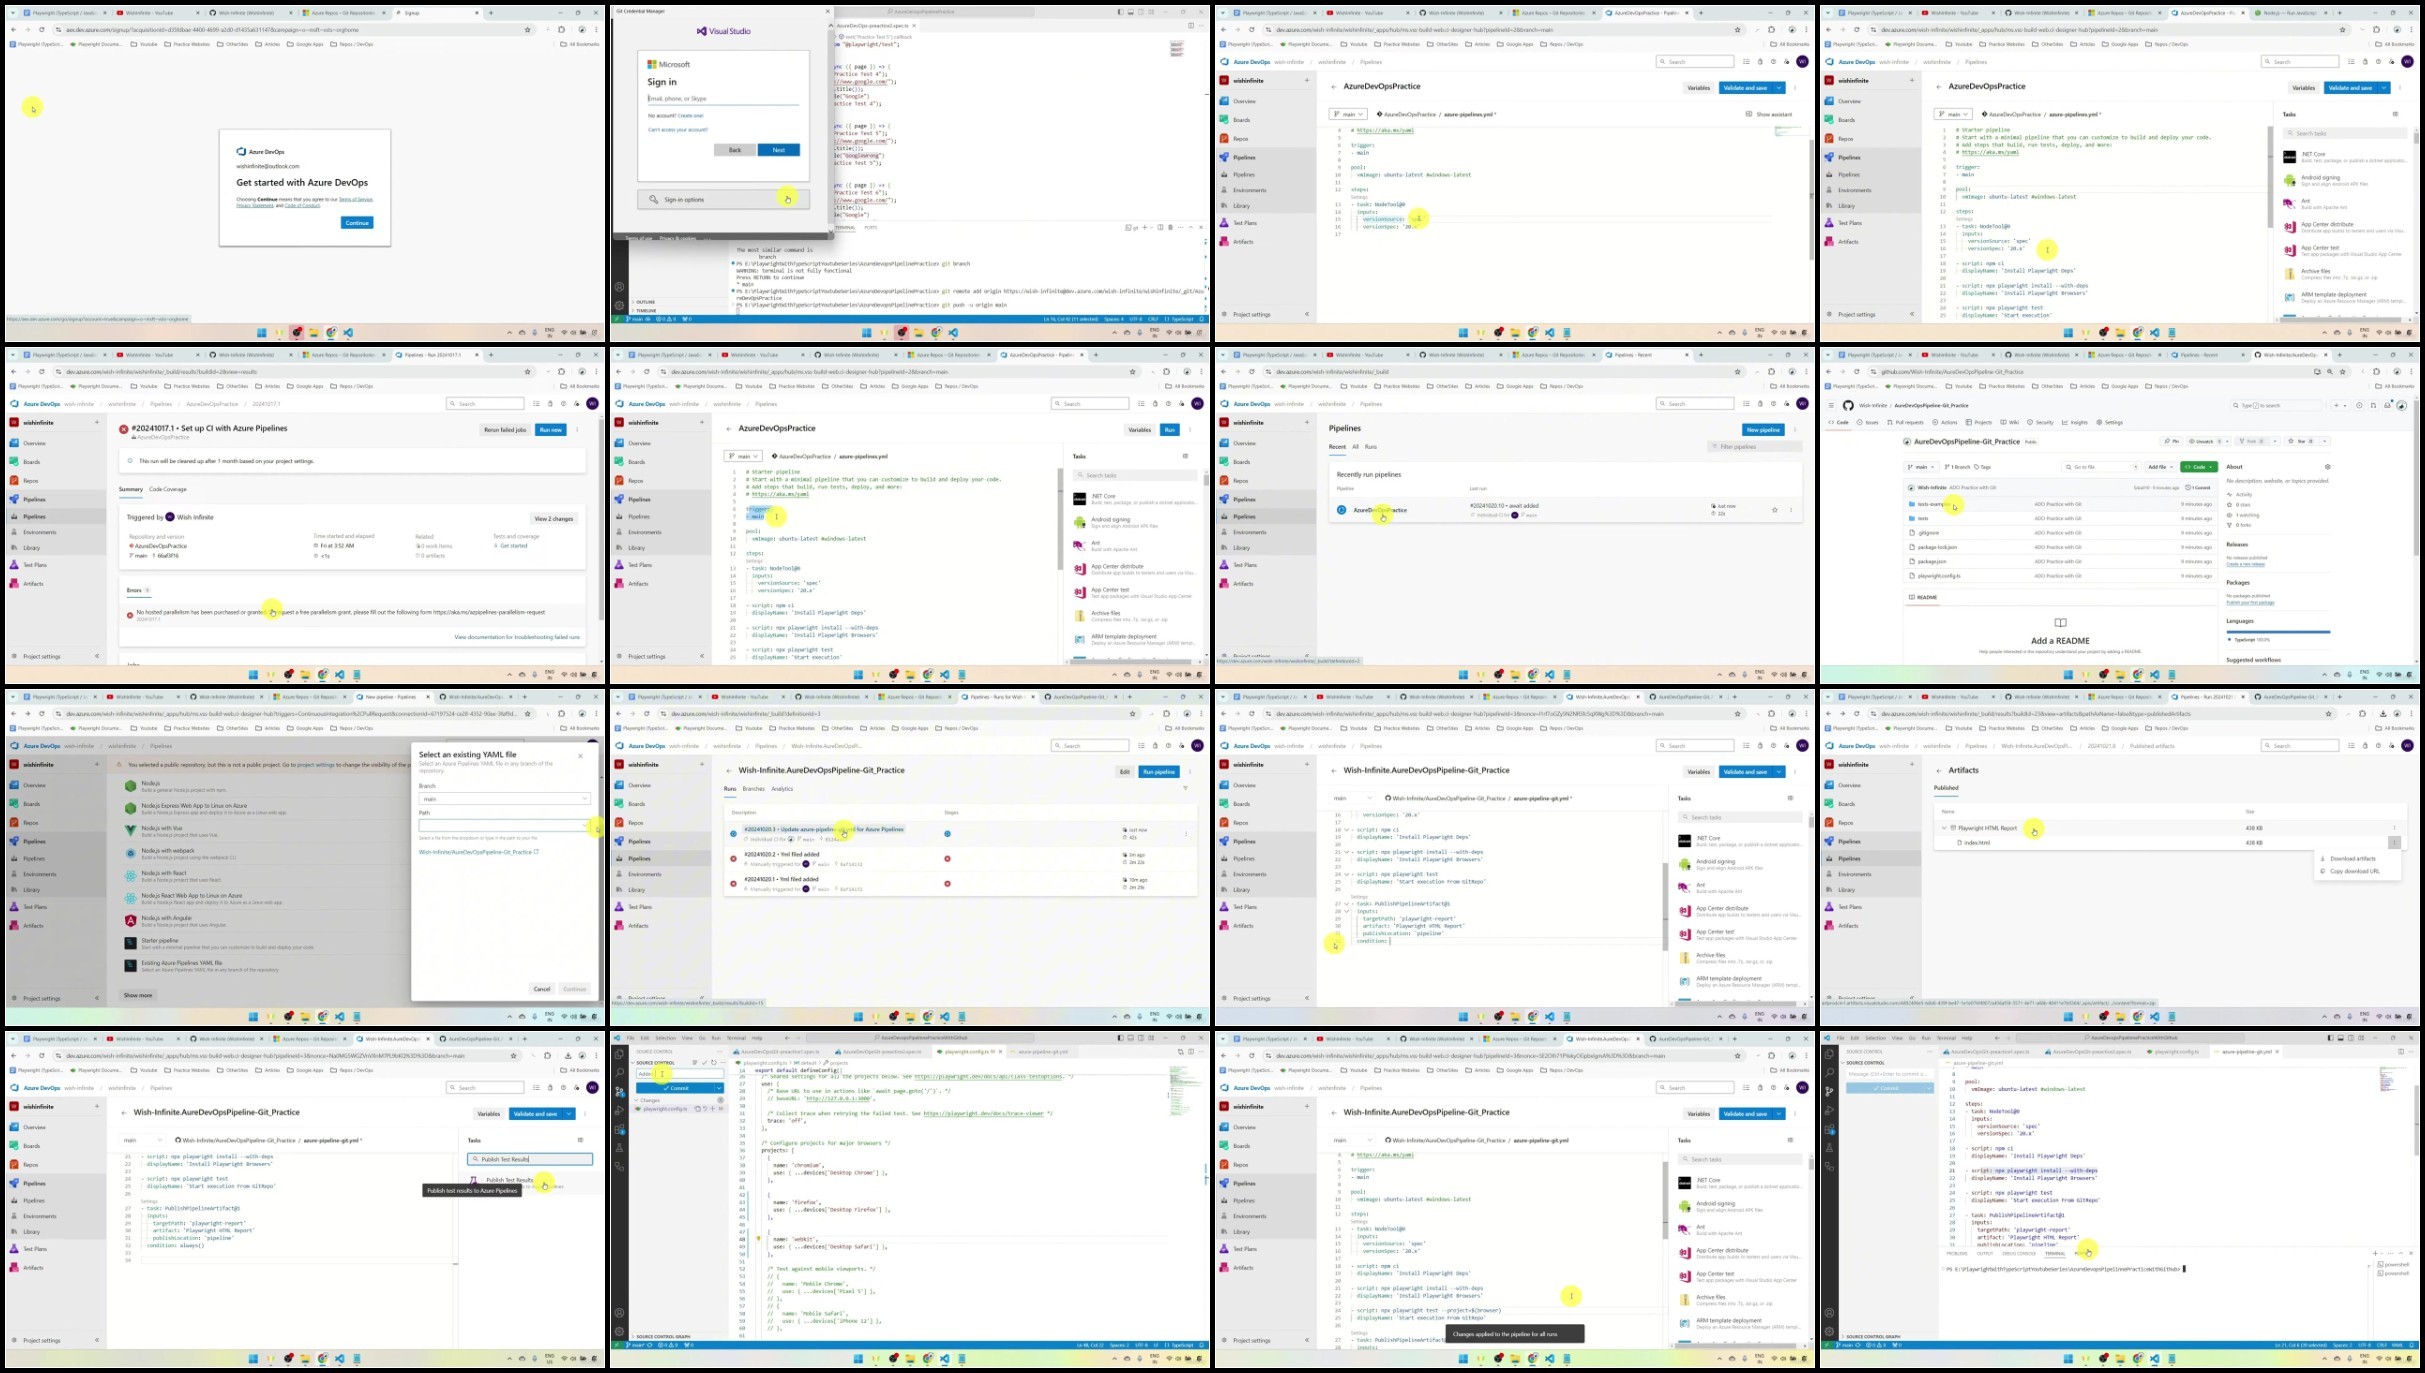Click Continue on Get started with Azure DevOps
This screenshot has width=2425, height=1373.
pos(357,223)
